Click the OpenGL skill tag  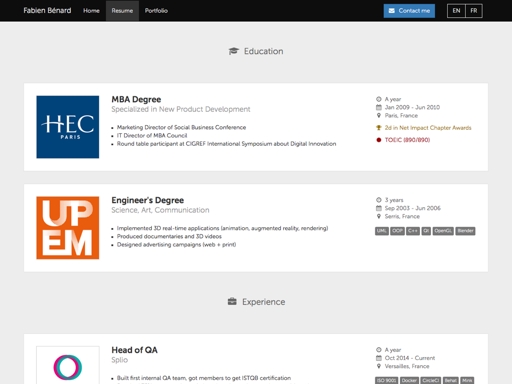coord(443,231)
